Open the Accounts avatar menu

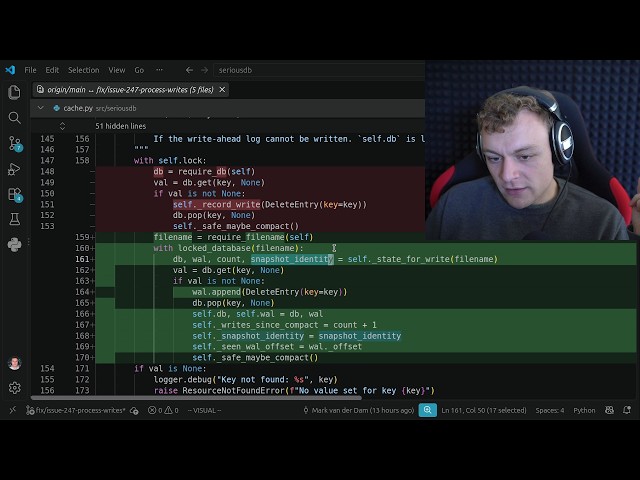pyautogui.click(x=14, y=363)
